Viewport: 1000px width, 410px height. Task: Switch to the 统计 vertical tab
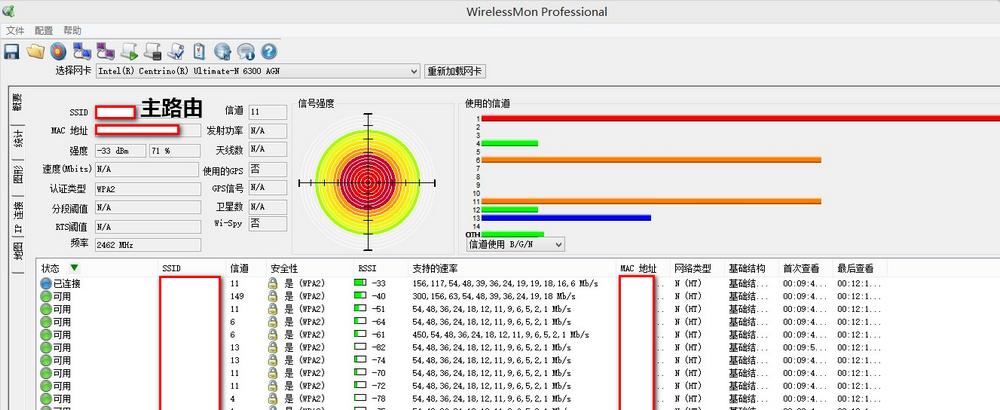click(x=18, y=139)
